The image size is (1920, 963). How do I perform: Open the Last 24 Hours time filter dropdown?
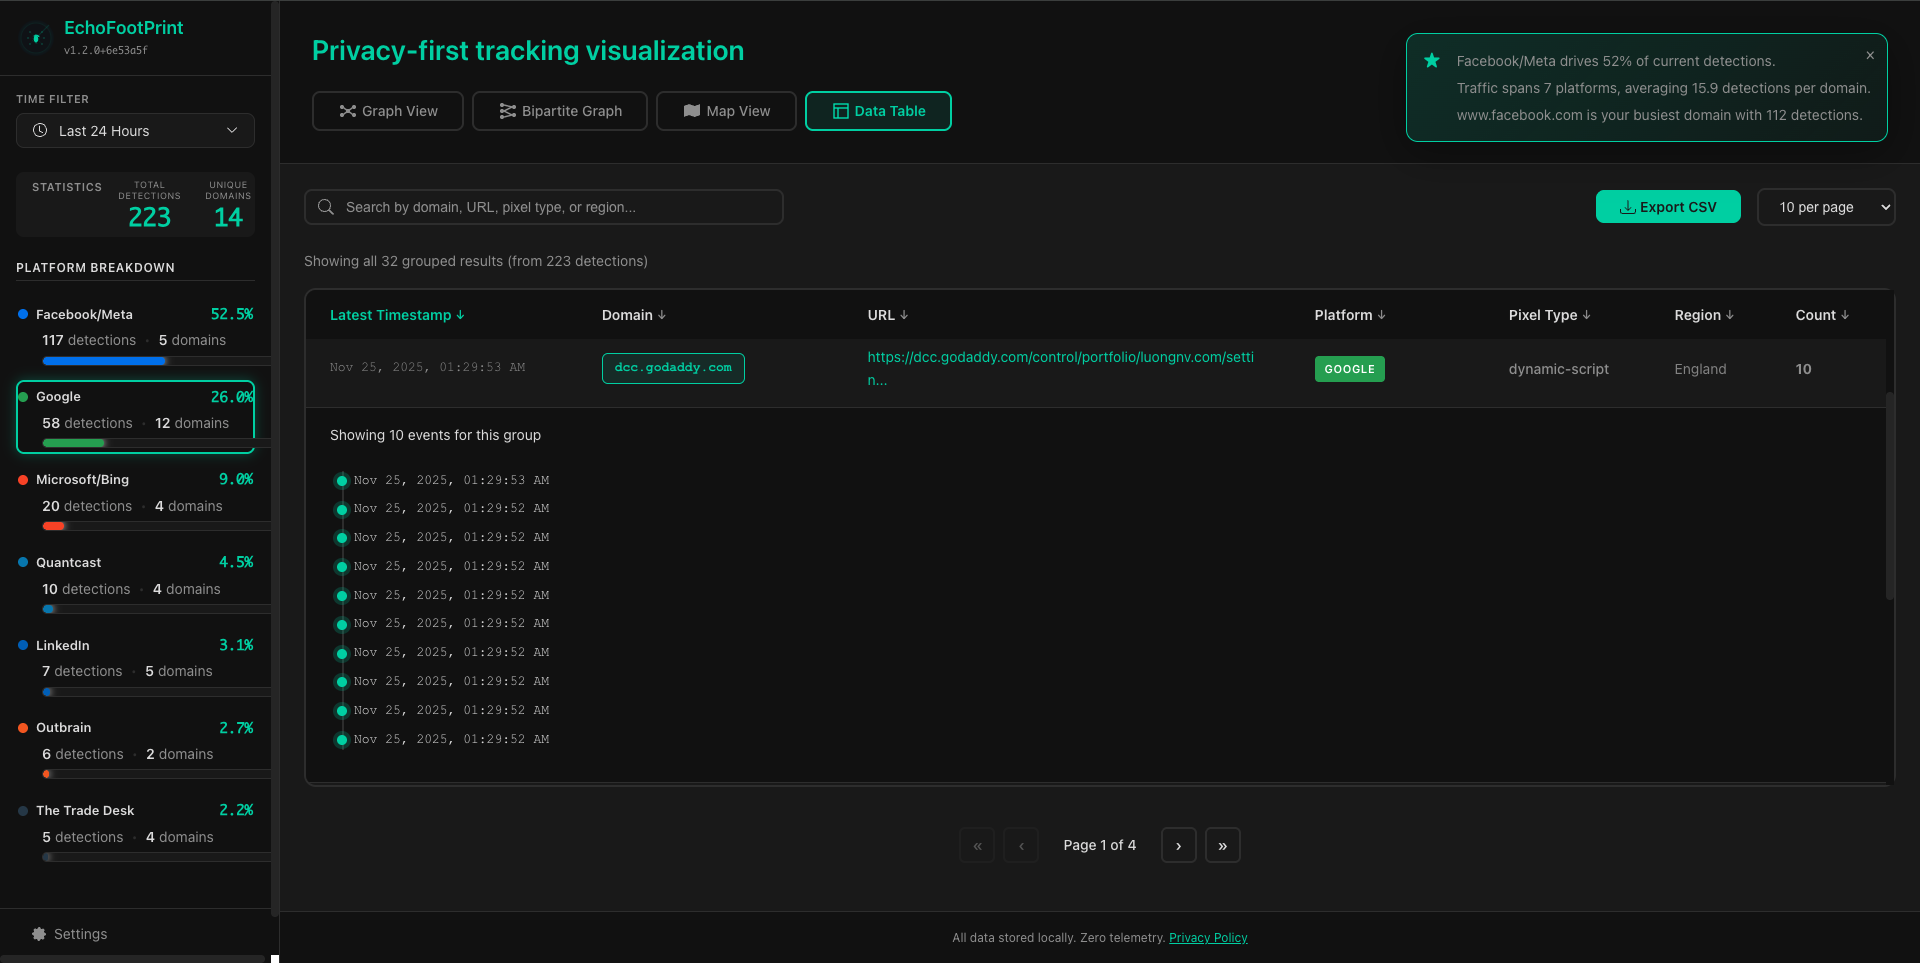pos(135,130)
